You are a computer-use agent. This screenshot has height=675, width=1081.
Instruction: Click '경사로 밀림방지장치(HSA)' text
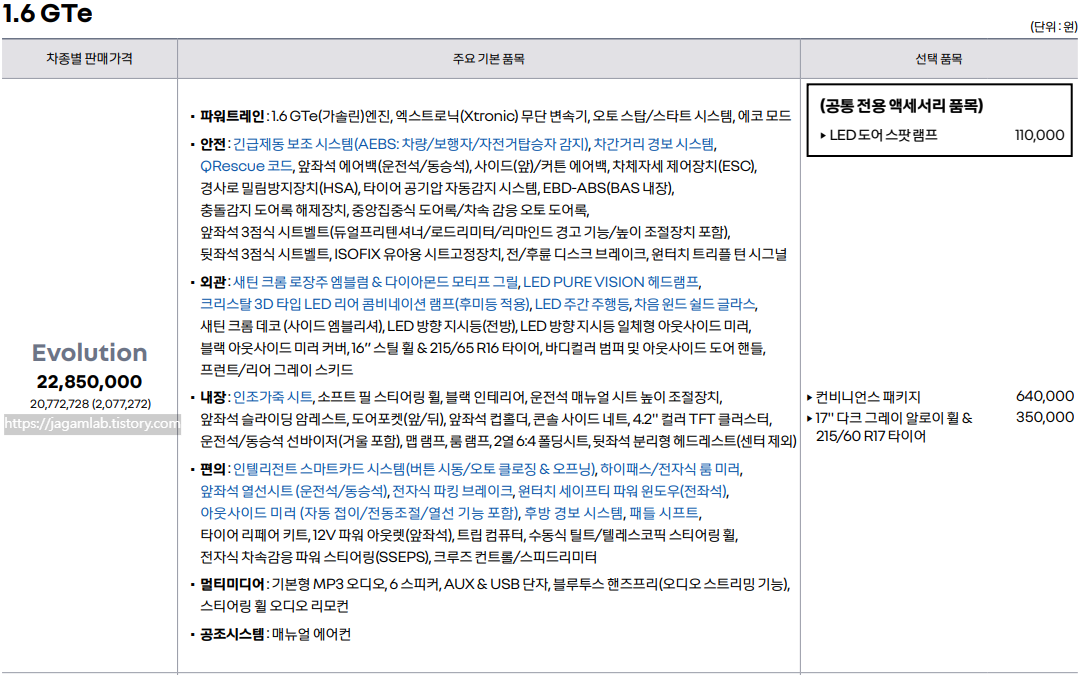point(279,188)
